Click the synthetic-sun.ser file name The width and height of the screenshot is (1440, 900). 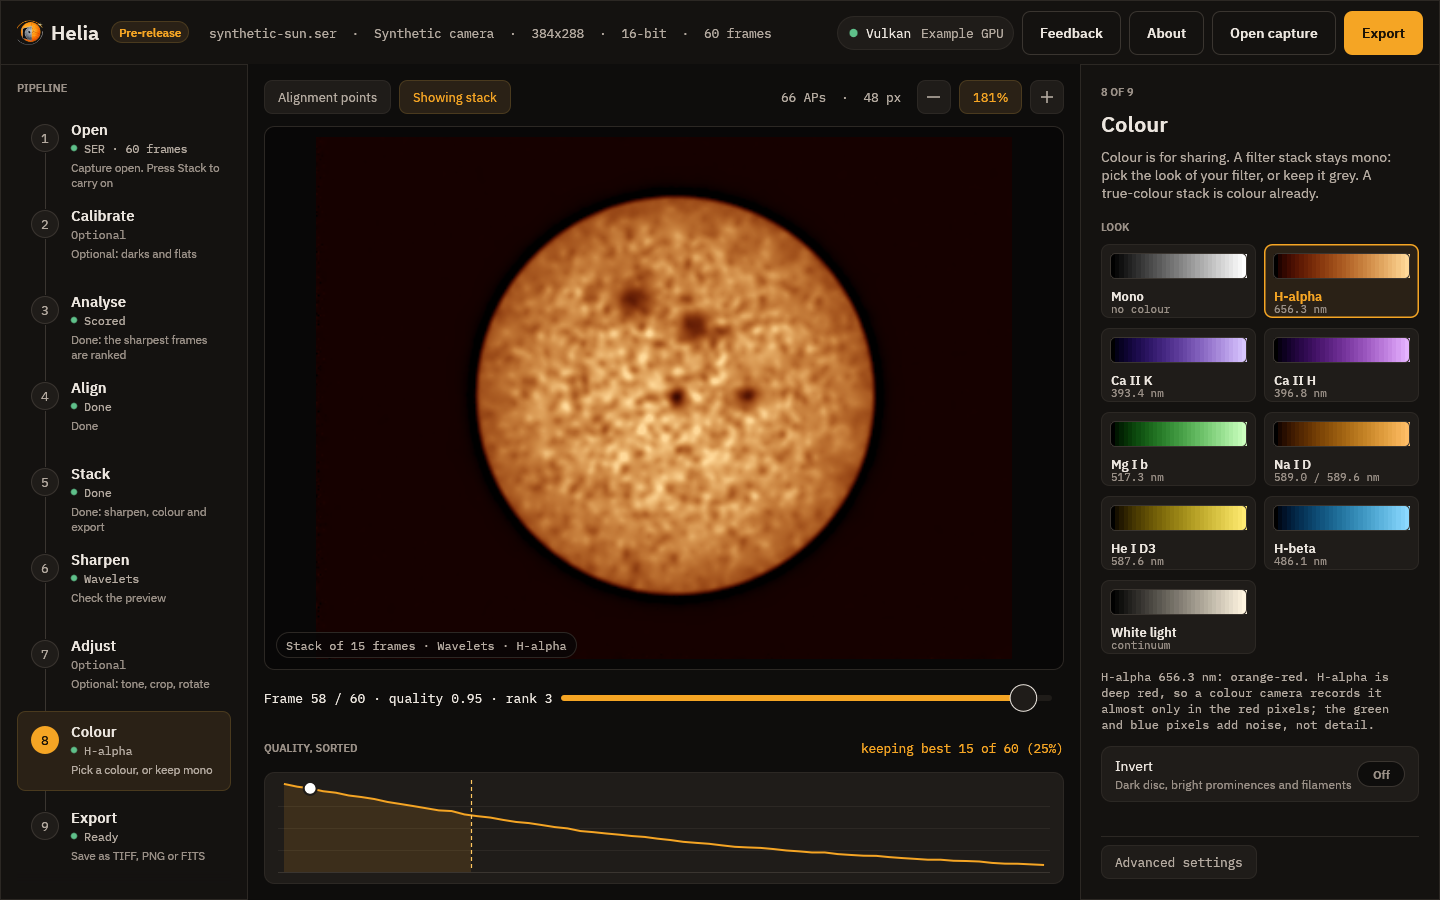[x=272, y=33]
